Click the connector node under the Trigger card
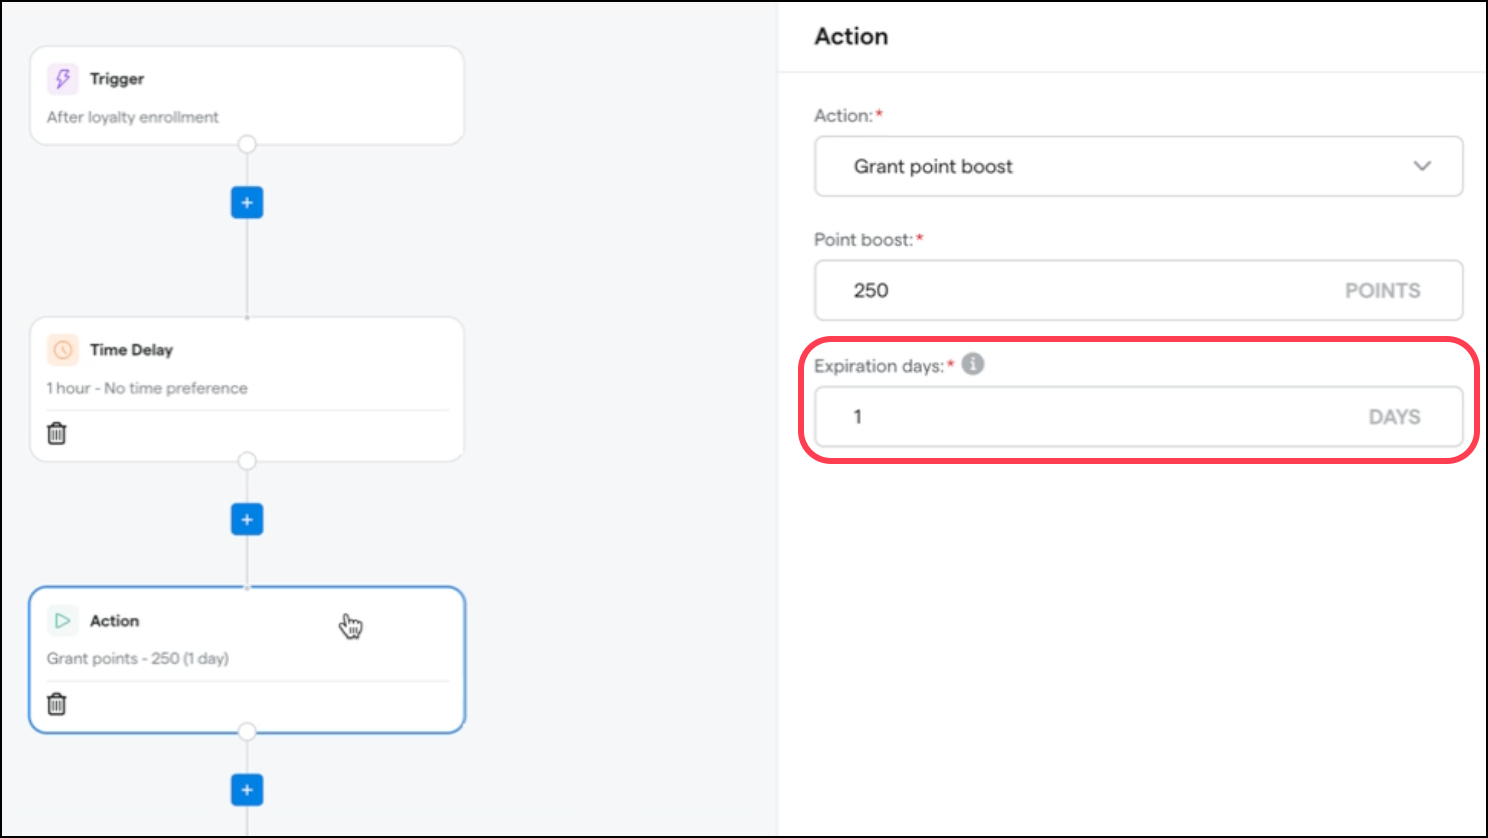Screen dimensions: 1488x838 [247, 145]
